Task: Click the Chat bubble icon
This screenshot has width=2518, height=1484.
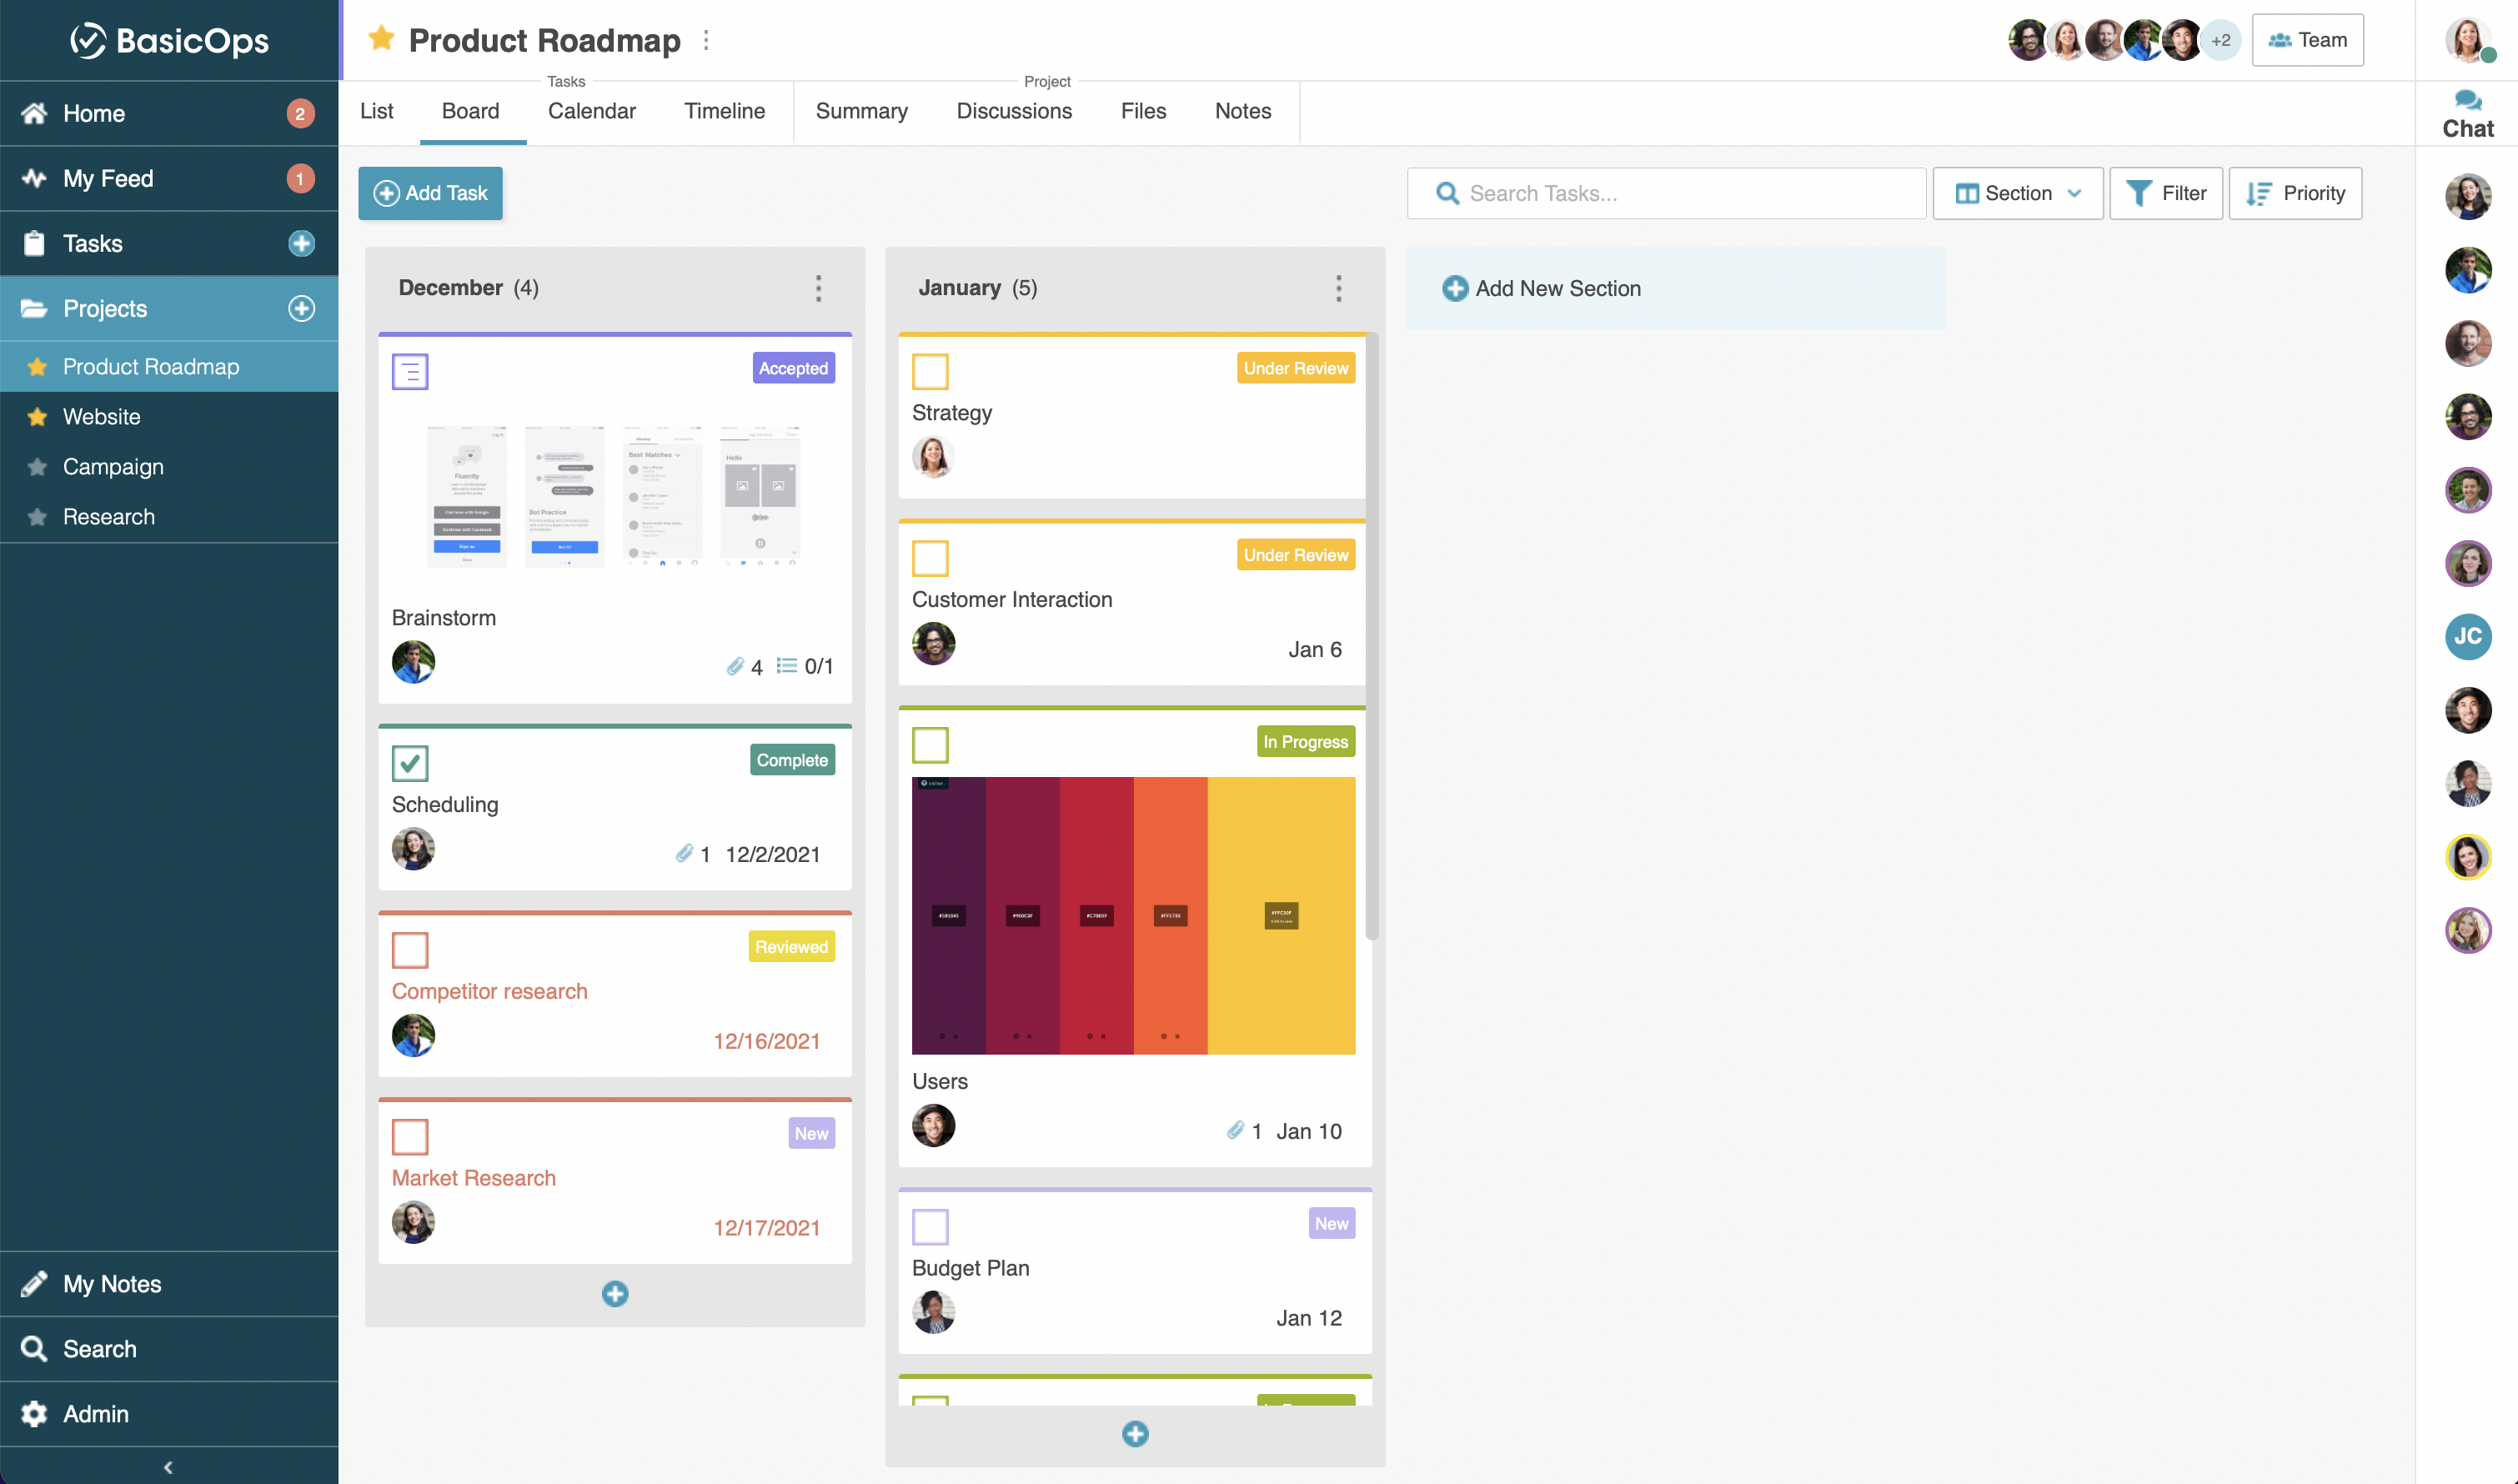Action: click(x=2467, y=100)
